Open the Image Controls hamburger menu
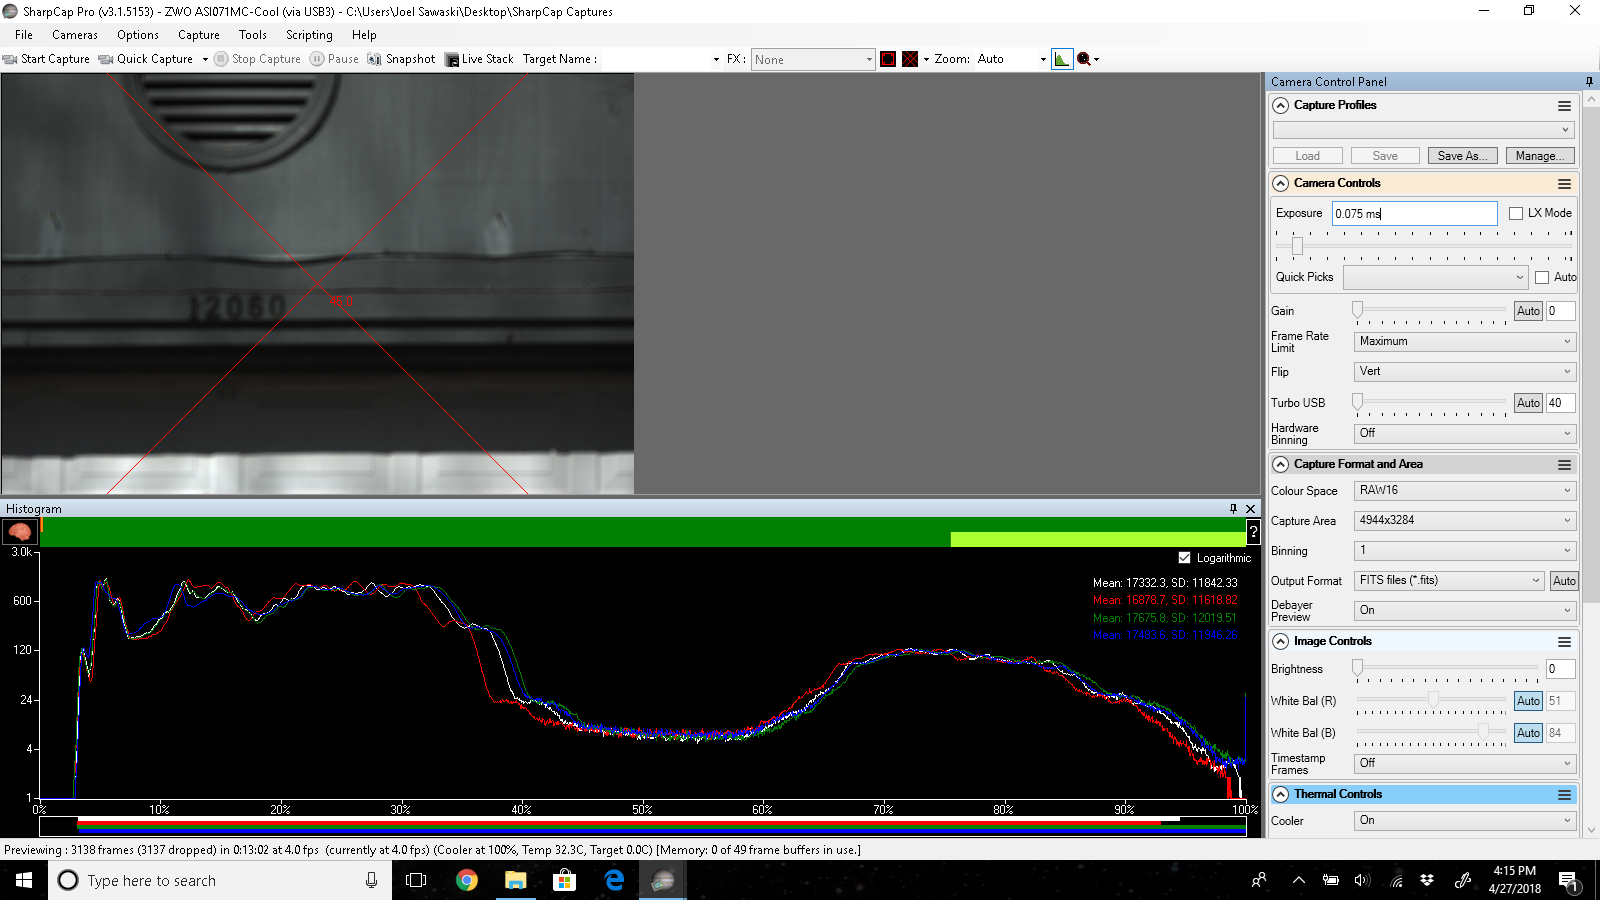1600x900 pixels. (x=1564, y=642)
